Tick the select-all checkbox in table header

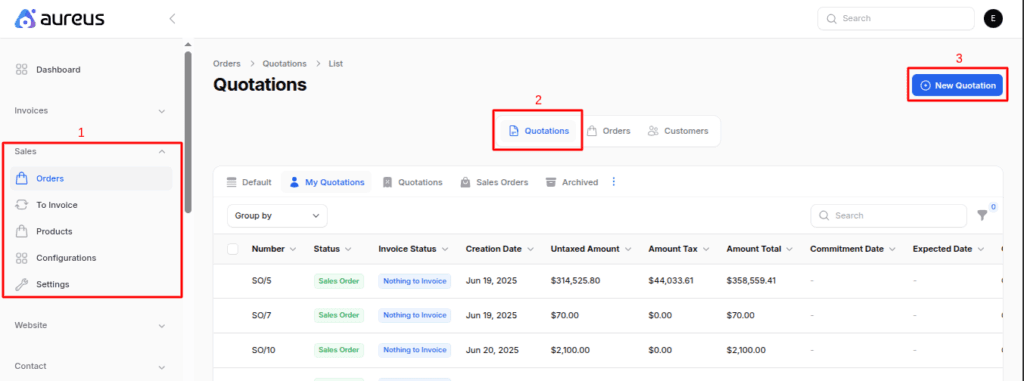click(232, 249)
